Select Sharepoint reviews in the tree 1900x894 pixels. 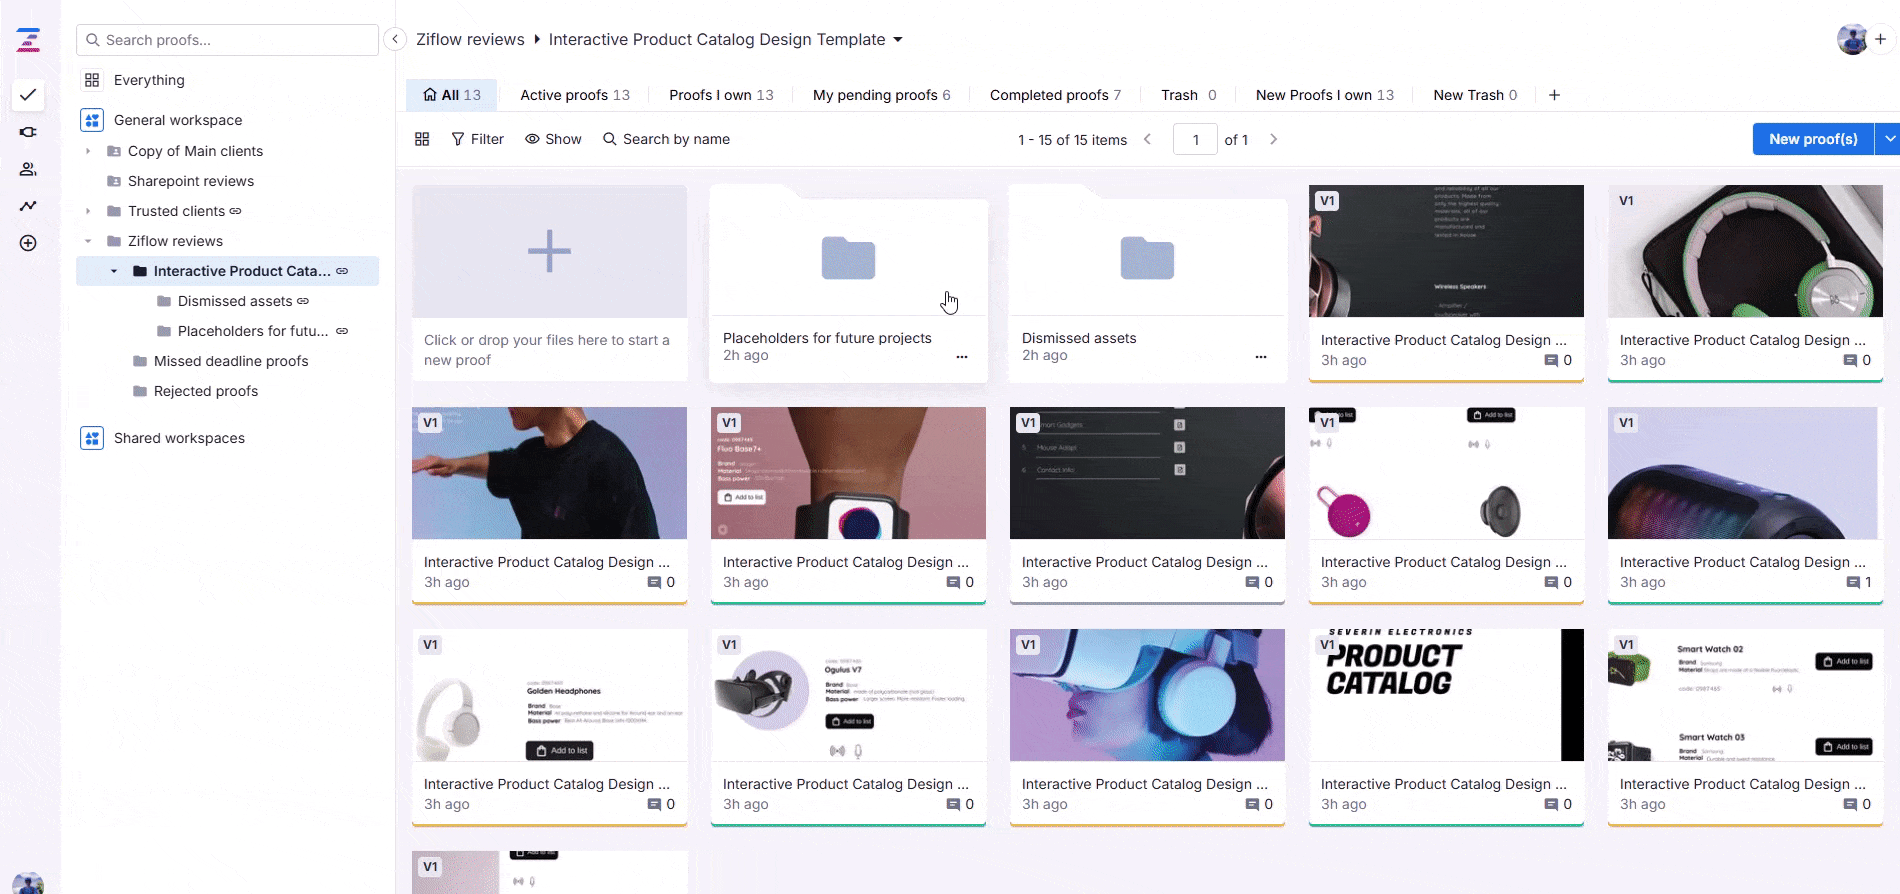[x=191, y=181]
